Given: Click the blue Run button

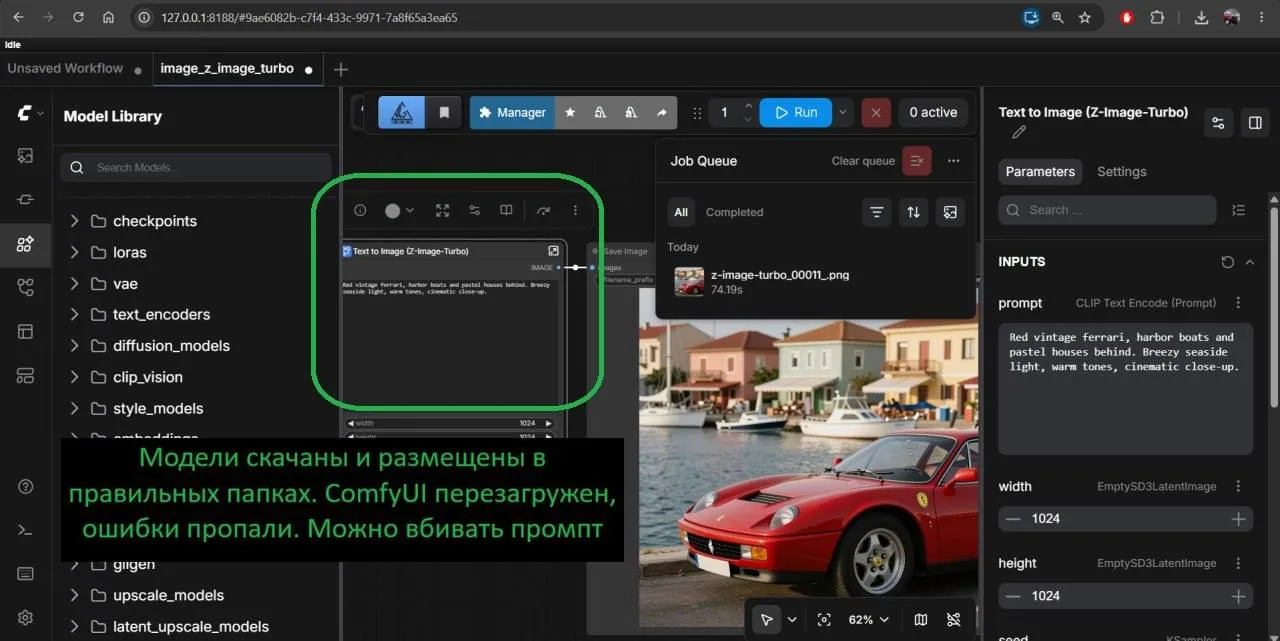Looking at the screenshot, I should [x=796, y=112].
